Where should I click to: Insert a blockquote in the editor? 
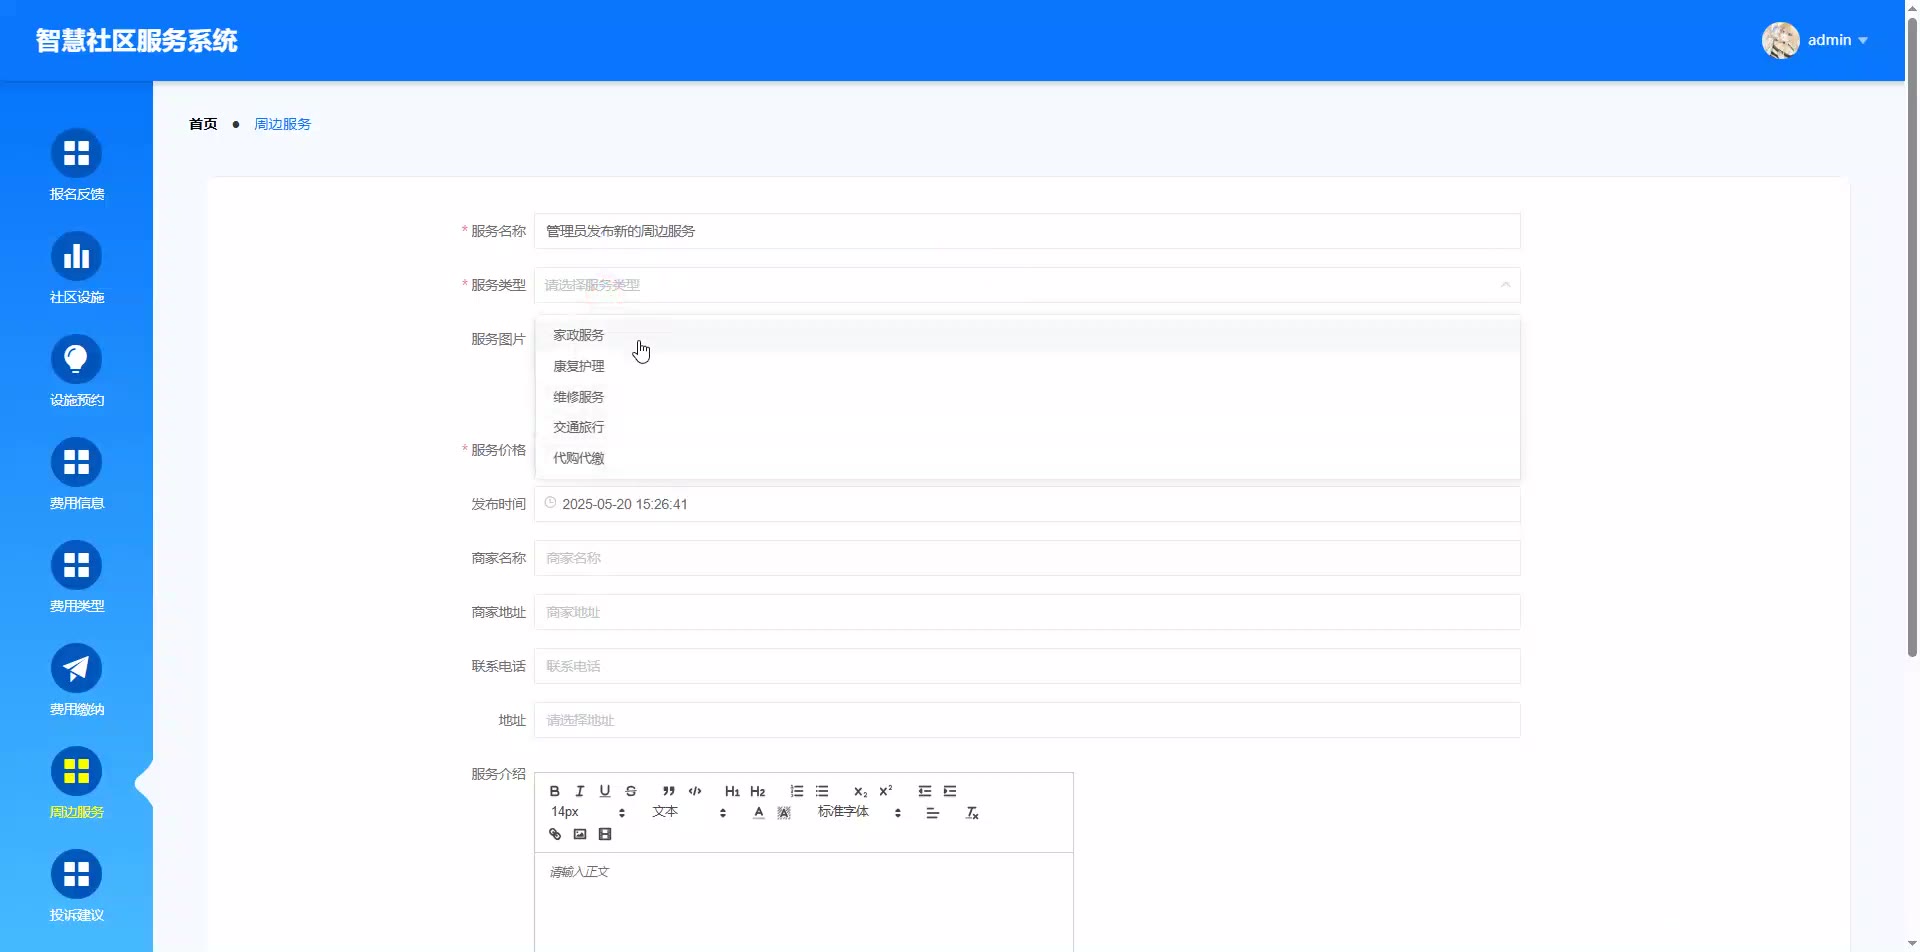[x=669, y=791]
